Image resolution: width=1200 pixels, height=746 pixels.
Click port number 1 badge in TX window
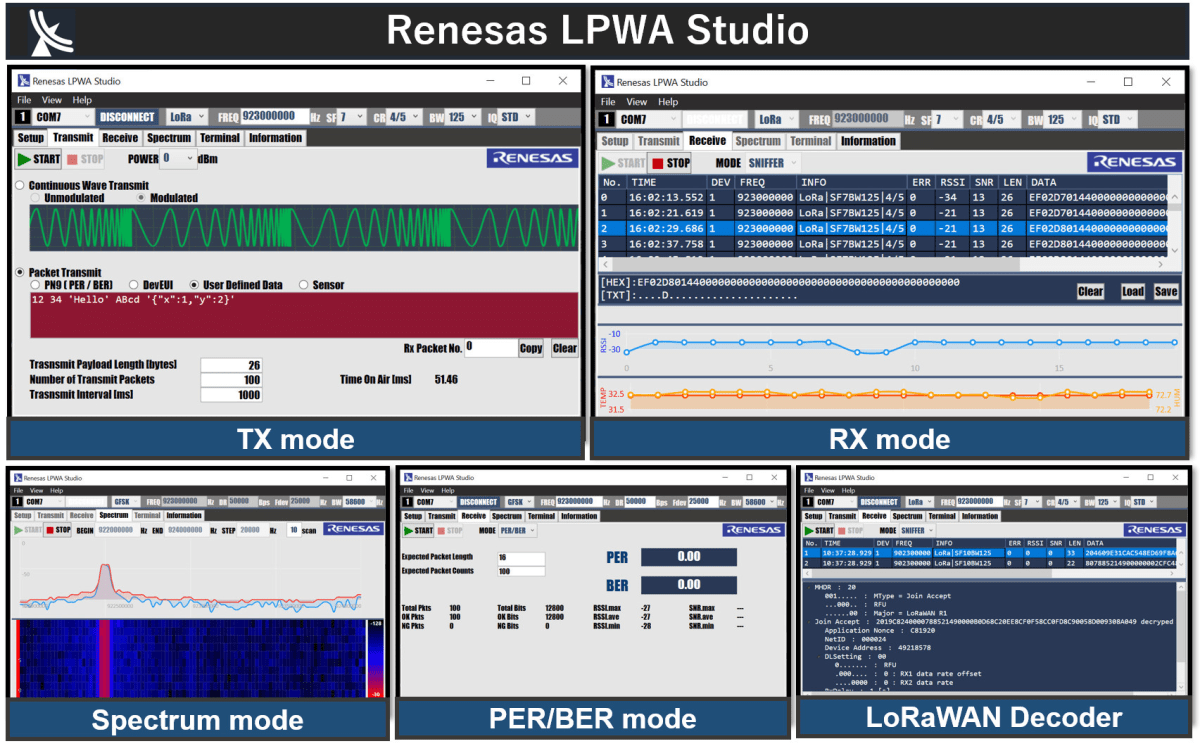coord(24,117)
